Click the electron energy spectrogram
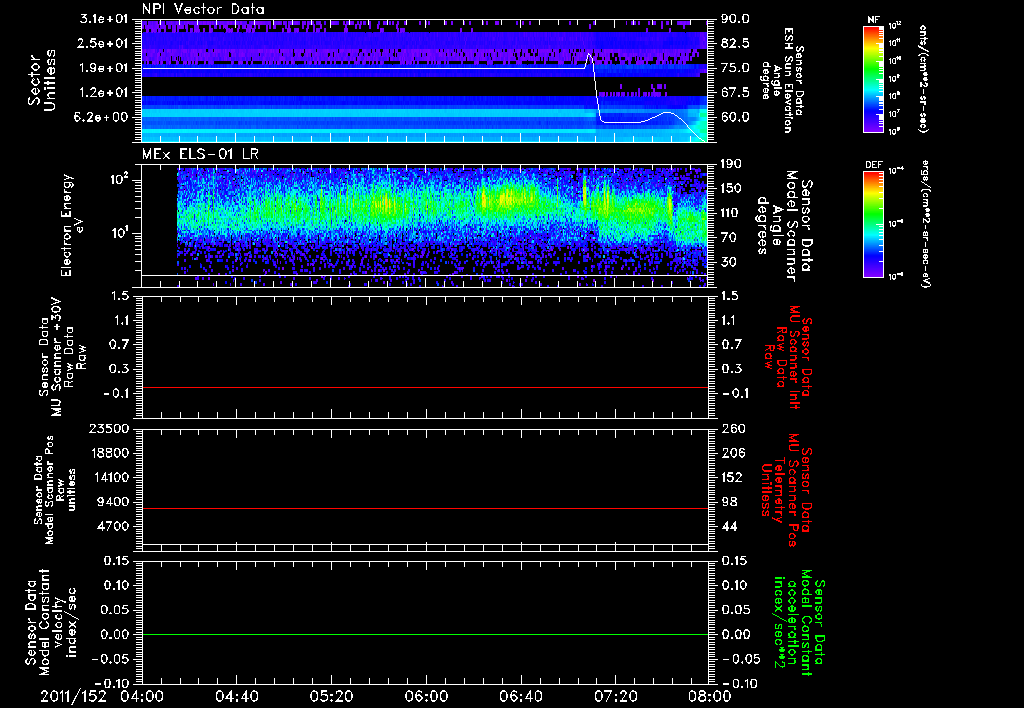The height and width of the screenshot is (708, 1024). (x=443, y=226)
